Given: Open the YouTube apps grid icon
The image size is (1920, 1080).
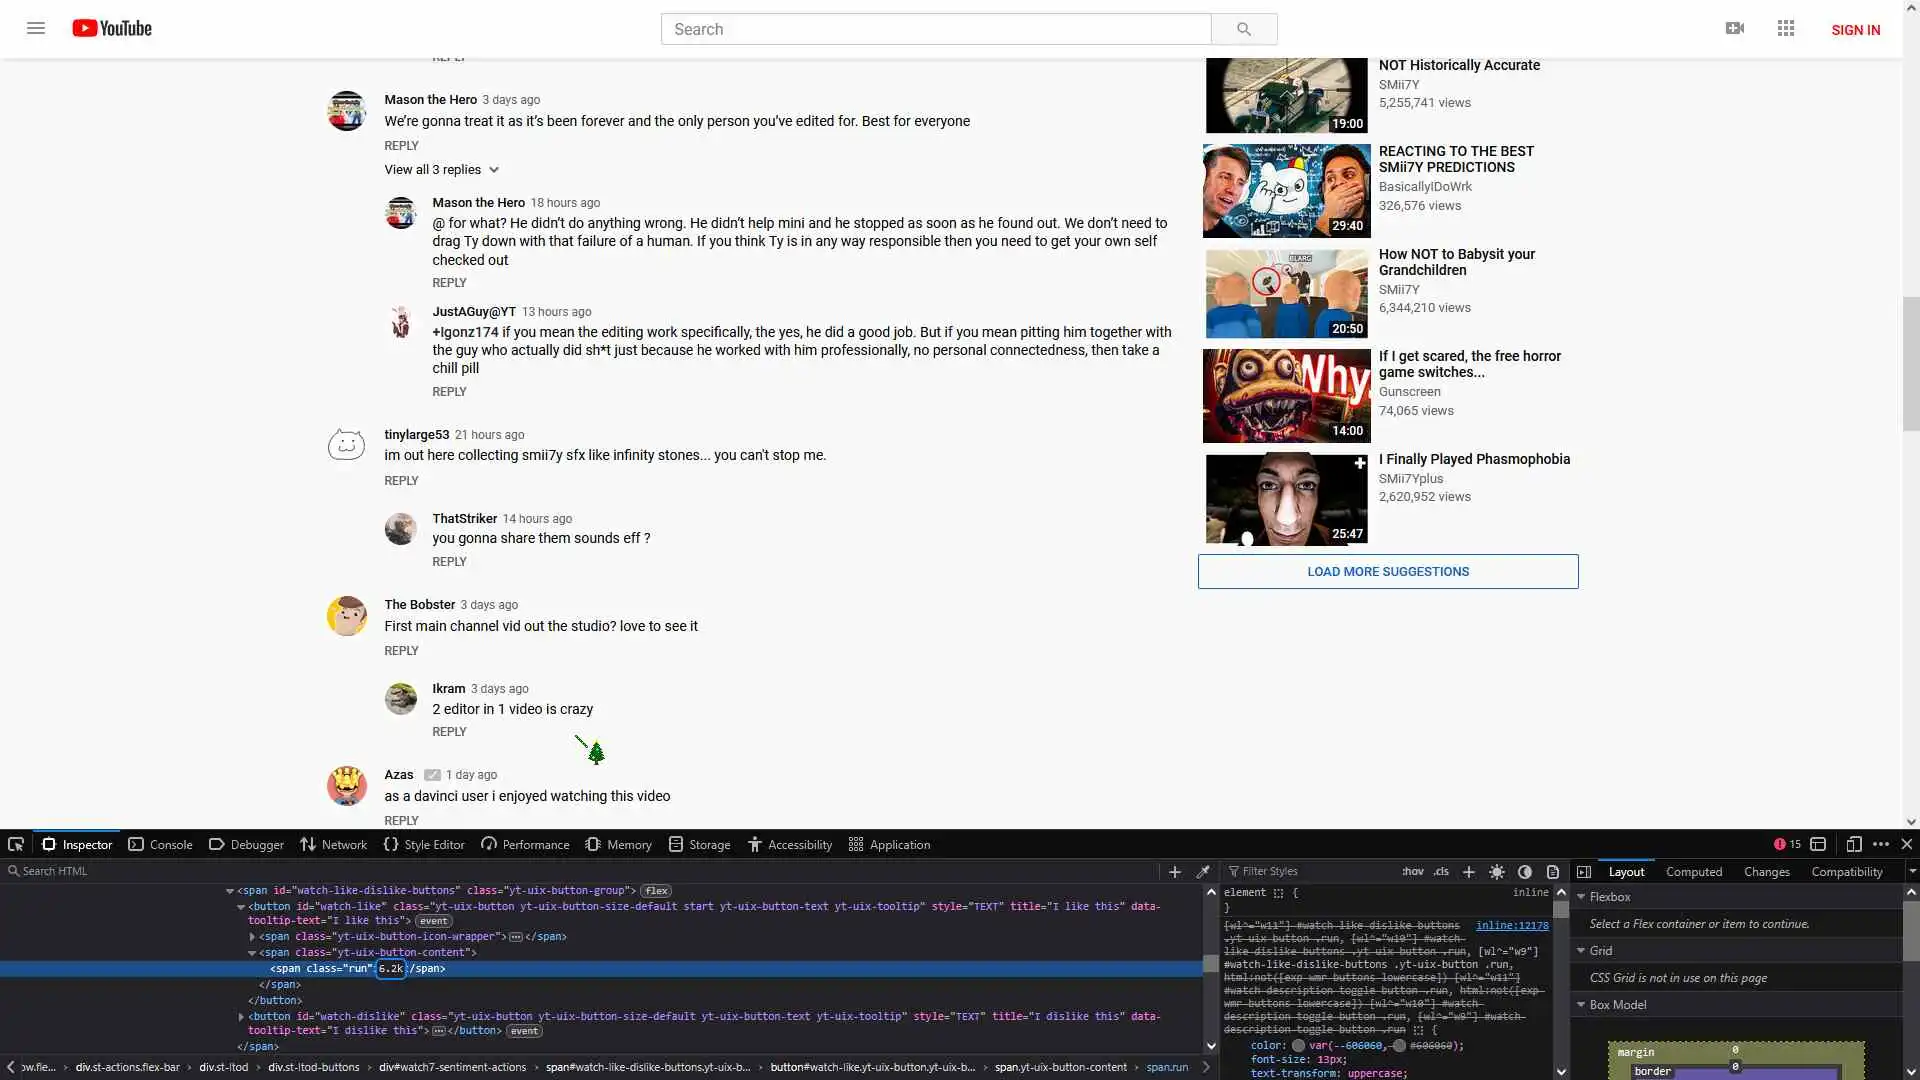Looking at the screenshot, I should 1786,29.
